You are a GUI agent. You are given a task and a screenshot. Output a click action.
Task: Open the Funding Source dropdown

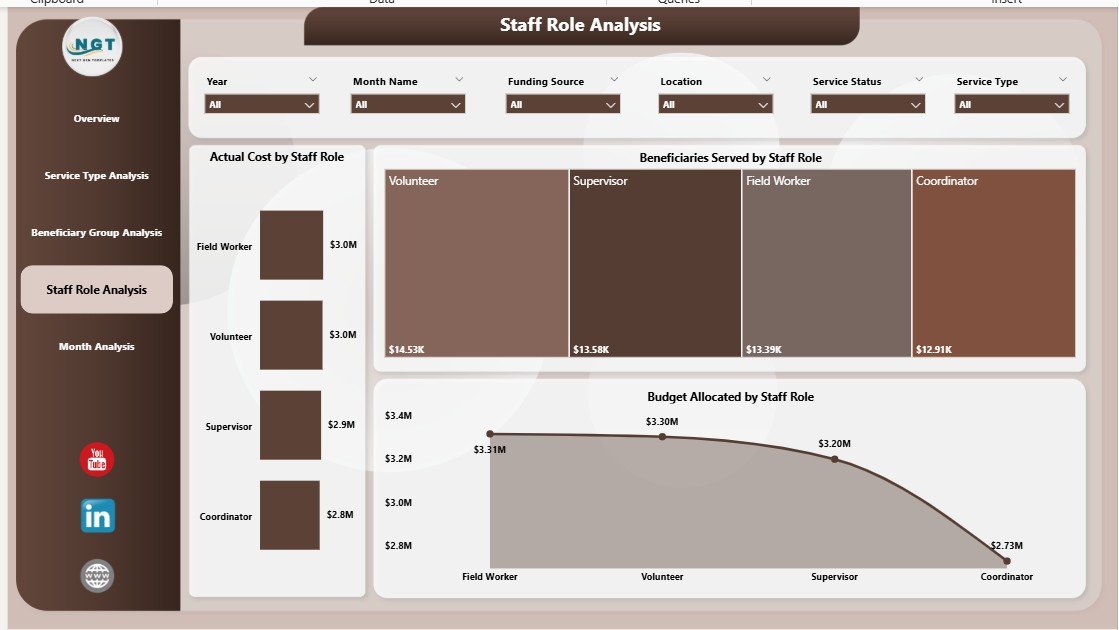pos(563,104)
